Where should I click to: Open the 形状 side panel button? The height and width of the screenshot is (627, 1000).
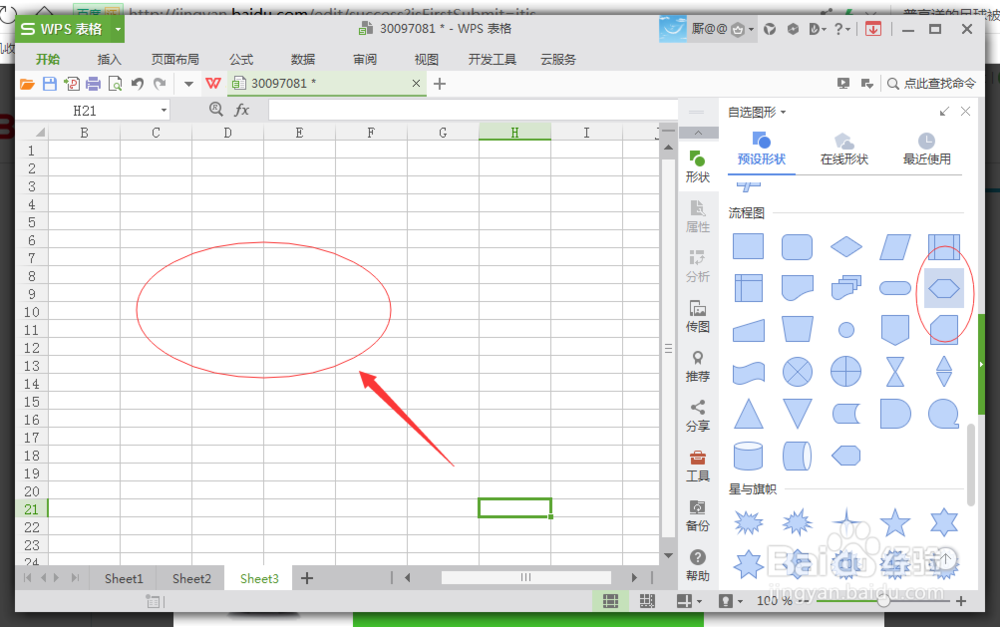click(x=698, y=166)
